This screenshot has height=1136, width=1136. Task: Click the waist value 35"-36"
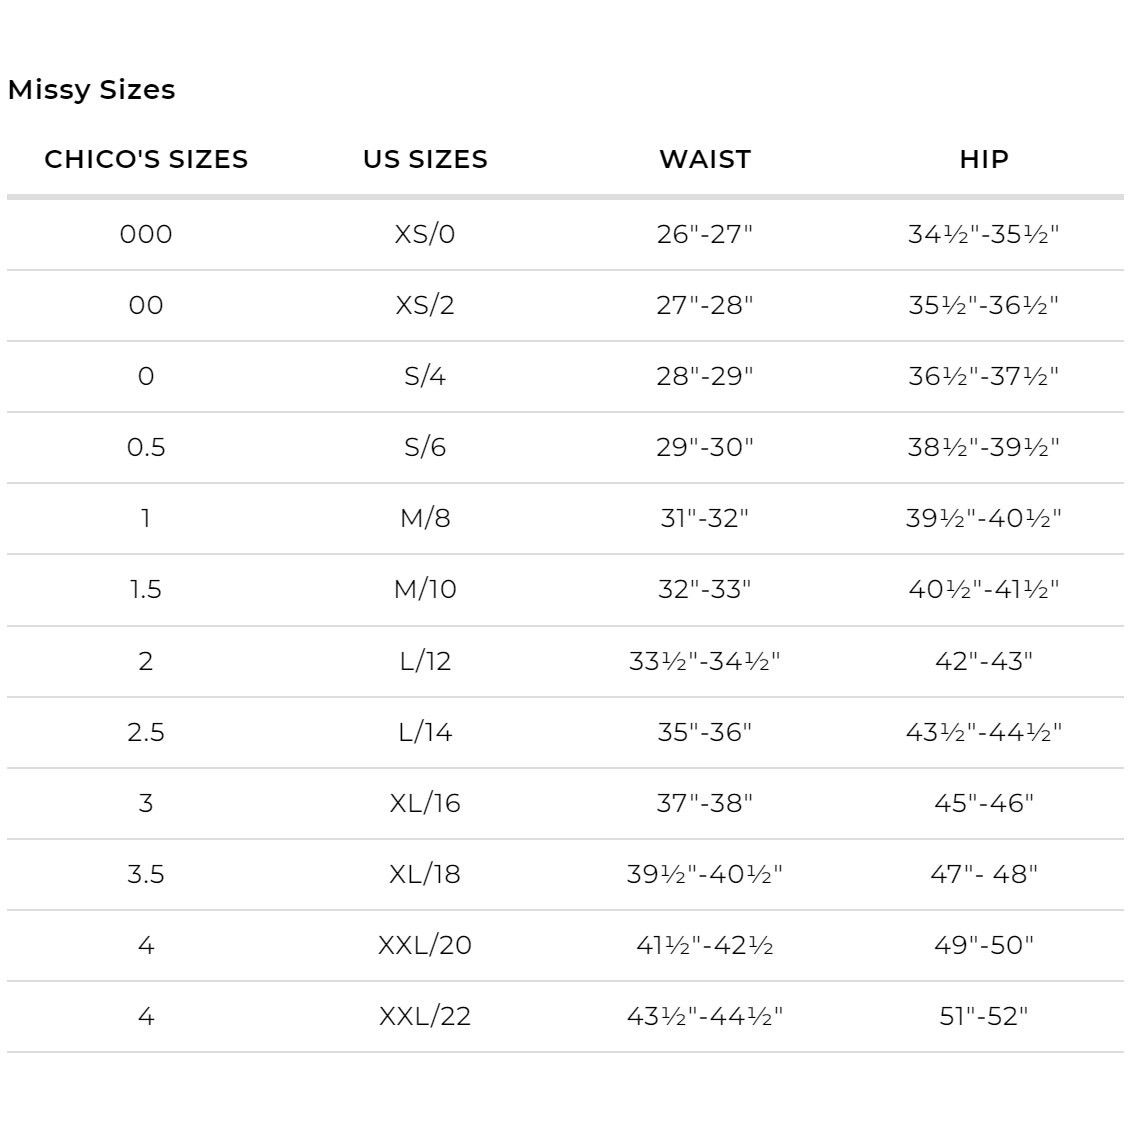(705, 732)
